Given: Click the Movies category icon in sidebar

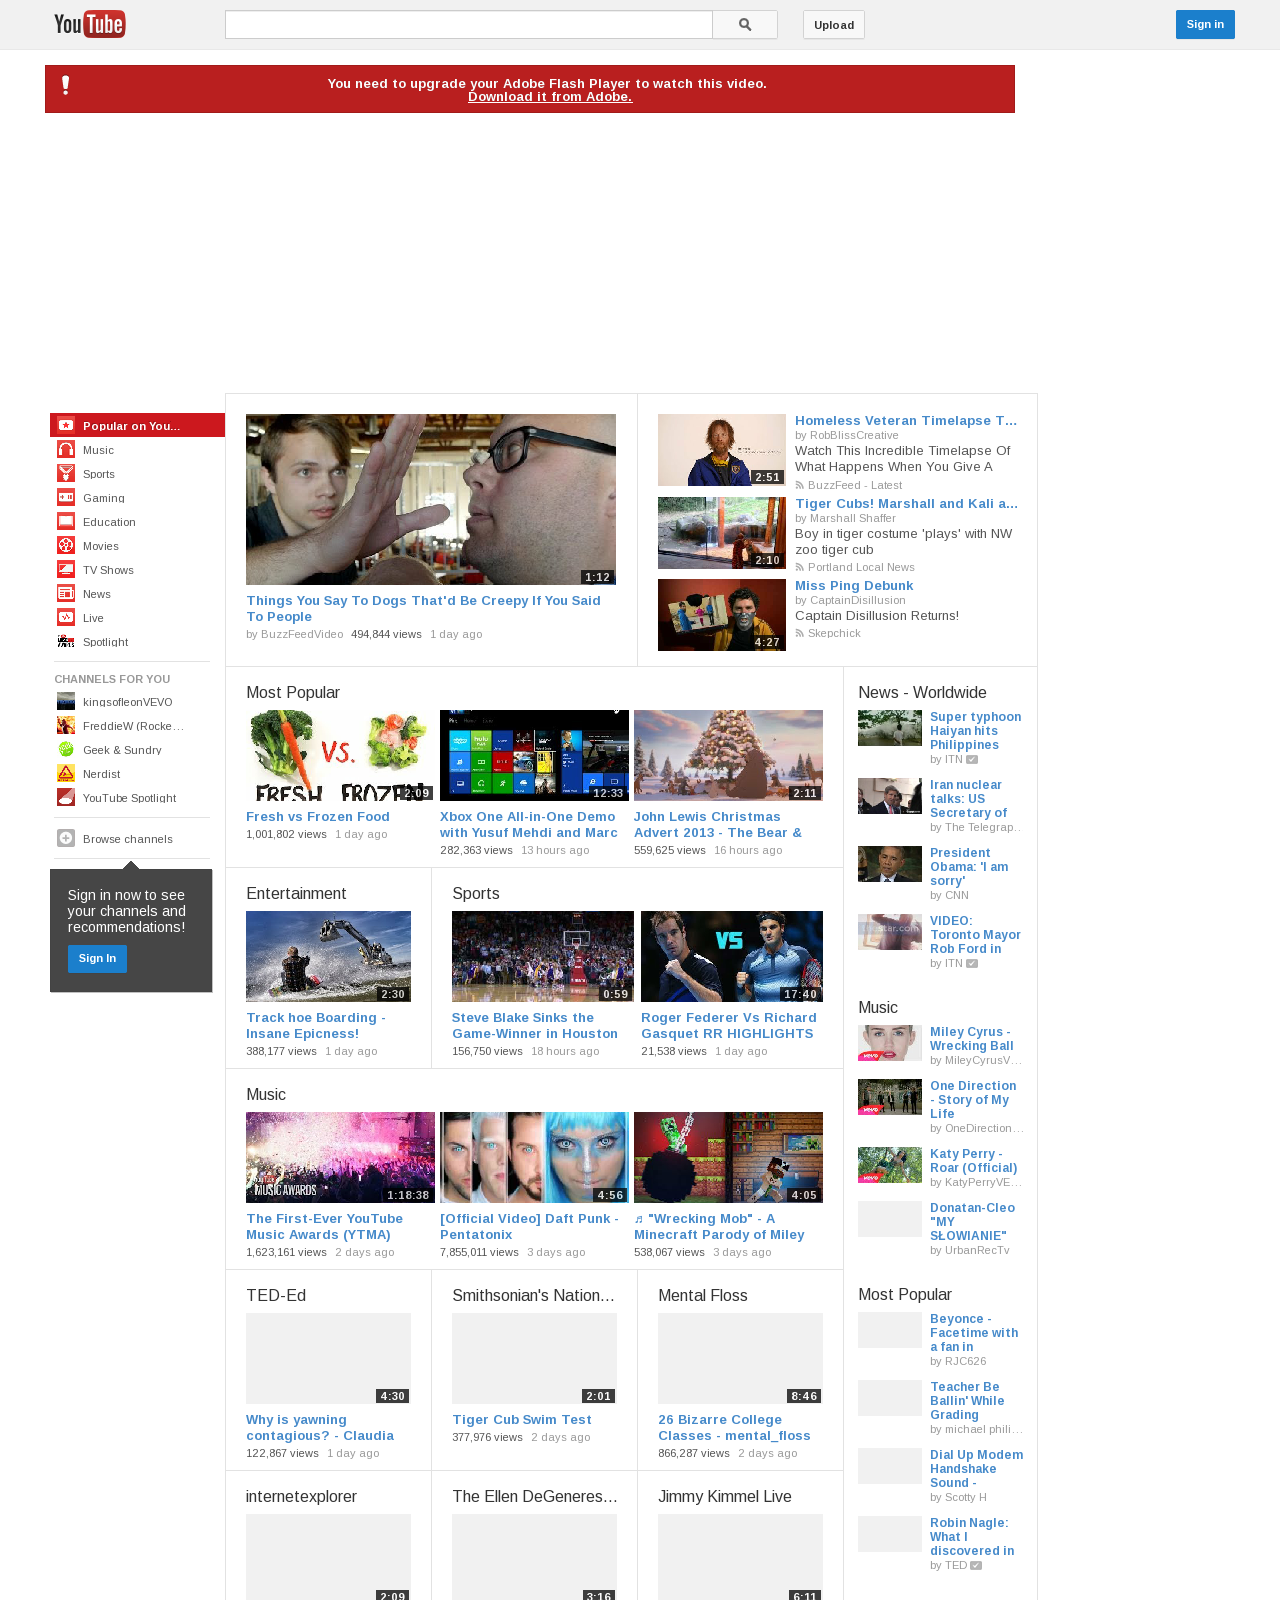Looking at the screenshot, I should pos(66,545).
